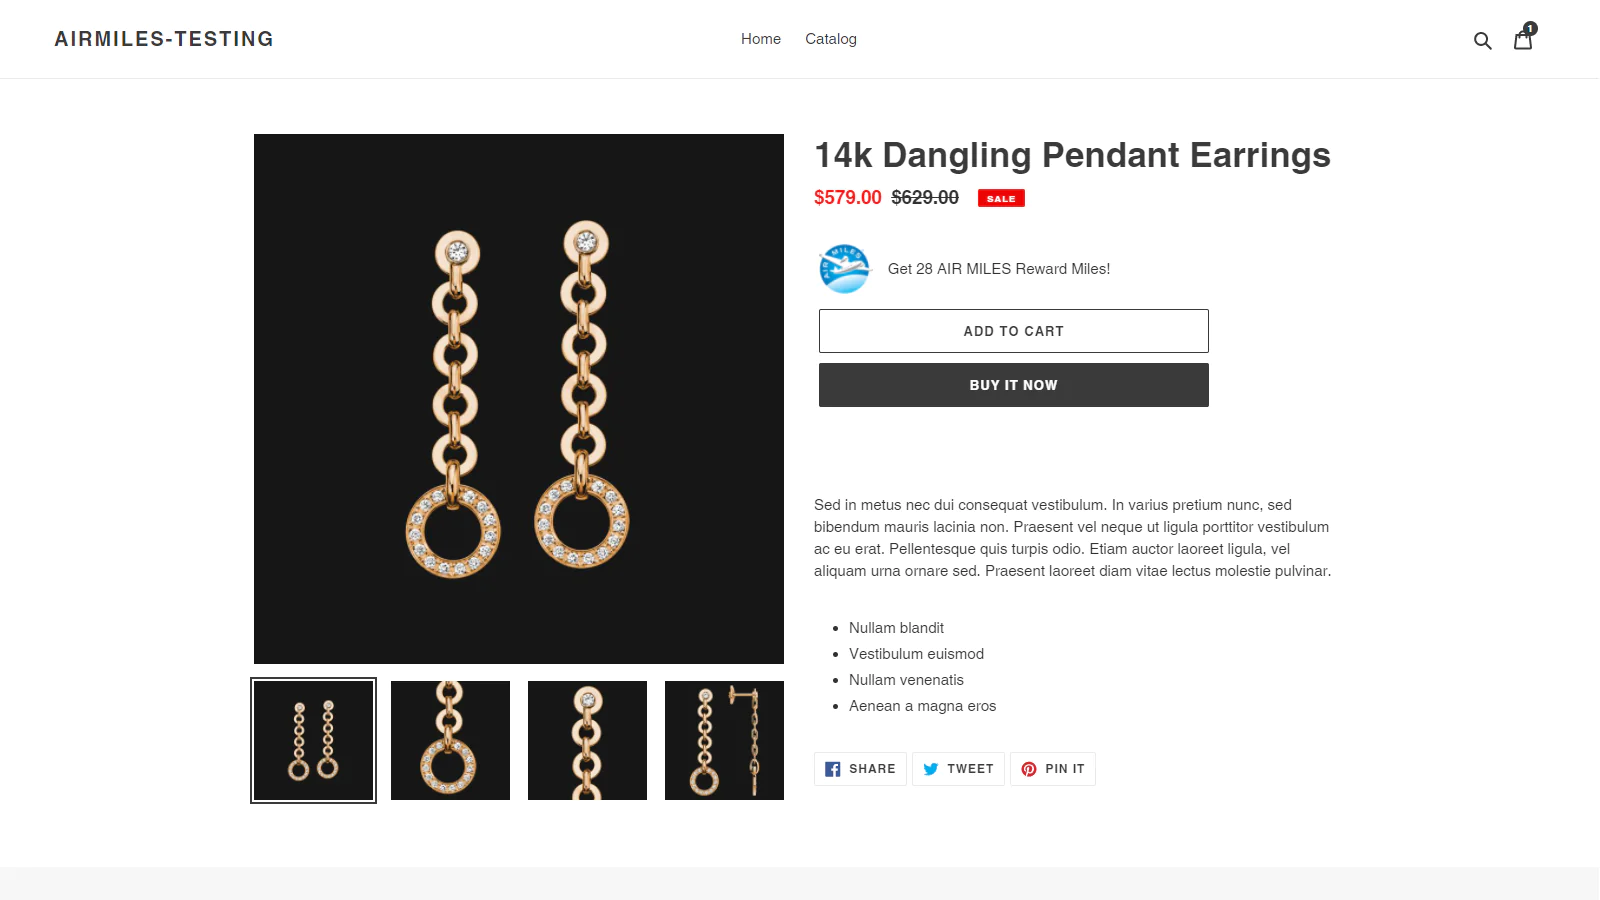Screen dimensions: 1600x900
Task: Select the fourth thumbnail showing side view
Action: pyautogui.click(x=724, y=740)
